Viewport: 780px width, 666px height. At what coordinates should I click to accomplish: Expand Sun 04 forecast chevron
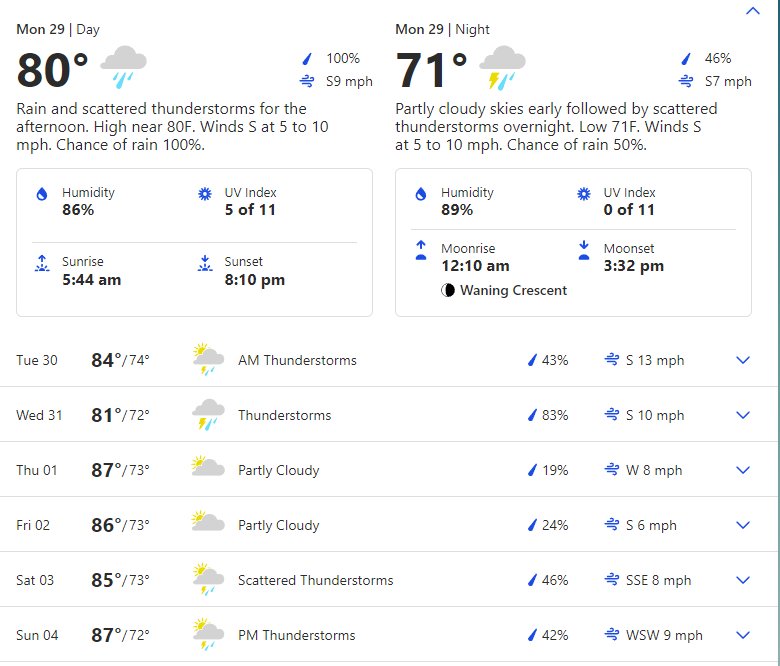[x=743, y=635]
